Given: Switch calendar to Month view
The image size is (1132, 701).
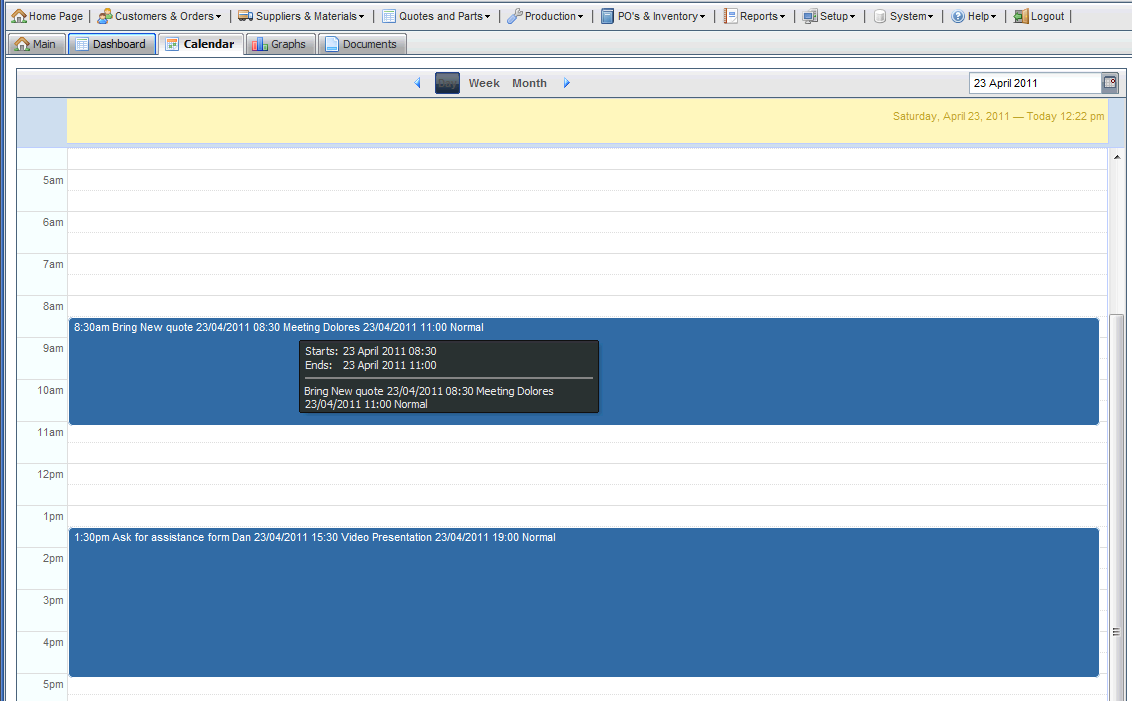Looking at the screenshot, I should point(529,83).
